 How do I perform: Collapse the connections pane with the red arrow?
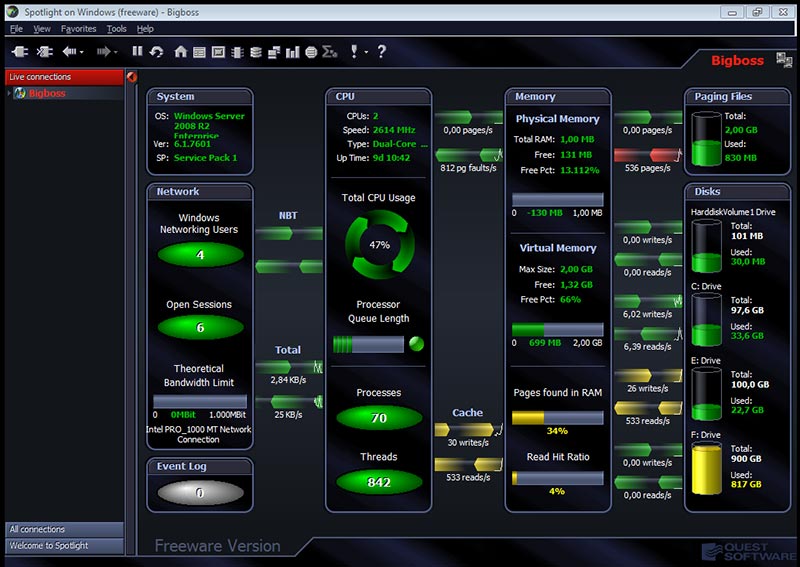[132, 77]
